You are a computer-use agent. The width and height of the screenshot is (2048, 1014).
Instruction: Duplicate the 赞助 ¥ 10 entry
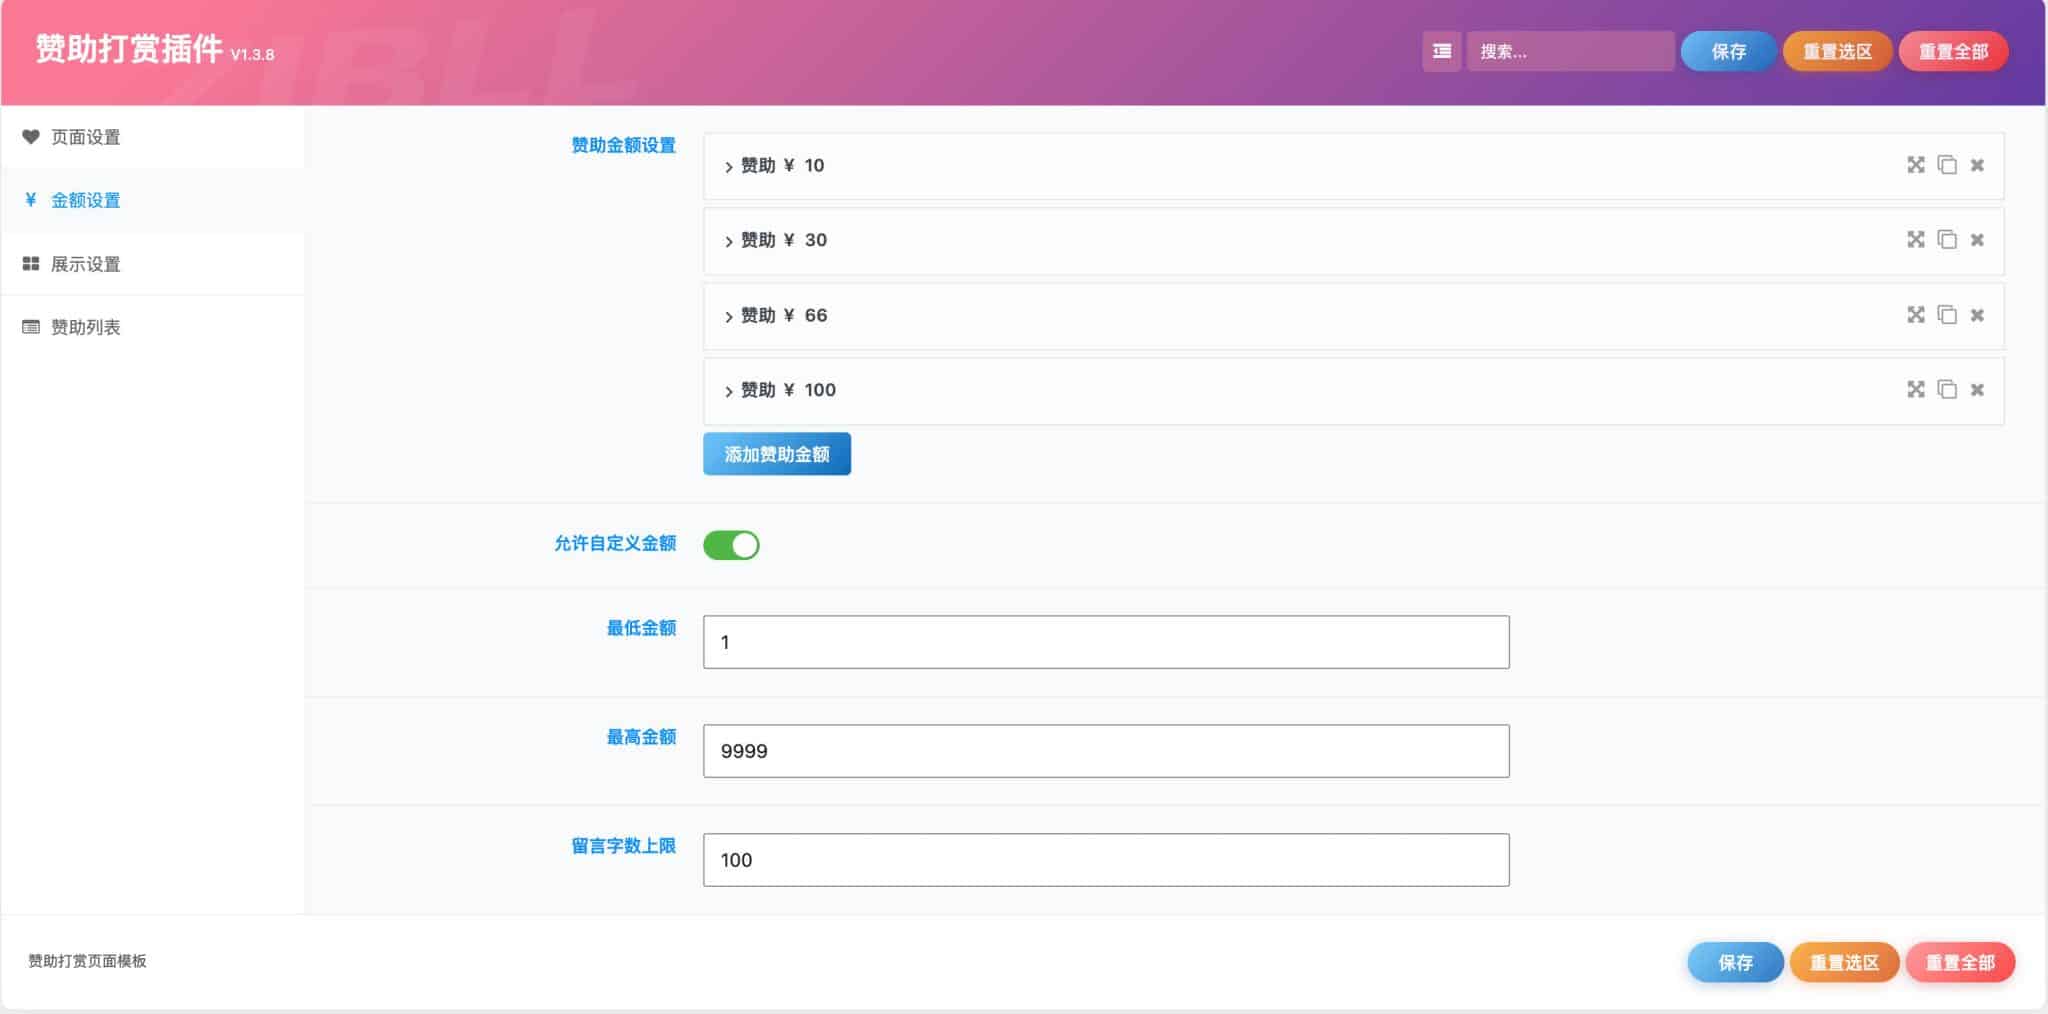pyautogui.click(x=1947, y=165)
